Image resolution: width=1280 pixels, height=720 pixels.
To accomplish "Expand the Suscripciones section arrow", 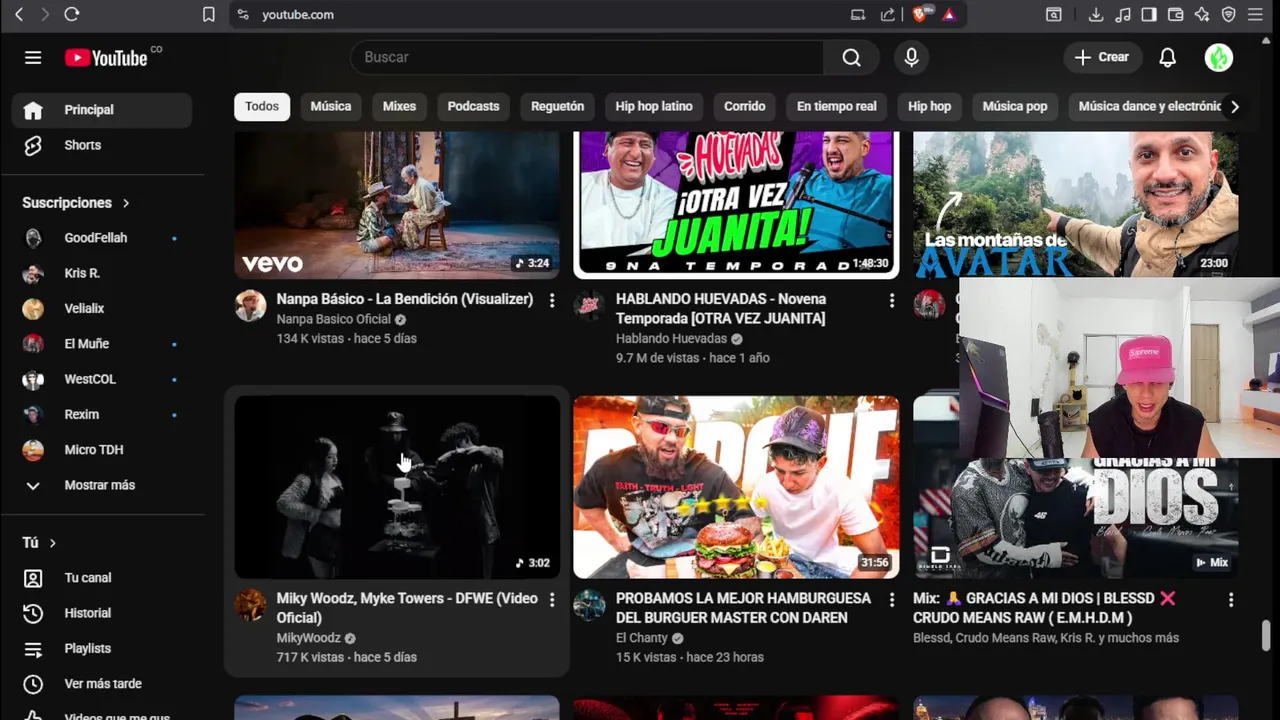I will [126, 203].
